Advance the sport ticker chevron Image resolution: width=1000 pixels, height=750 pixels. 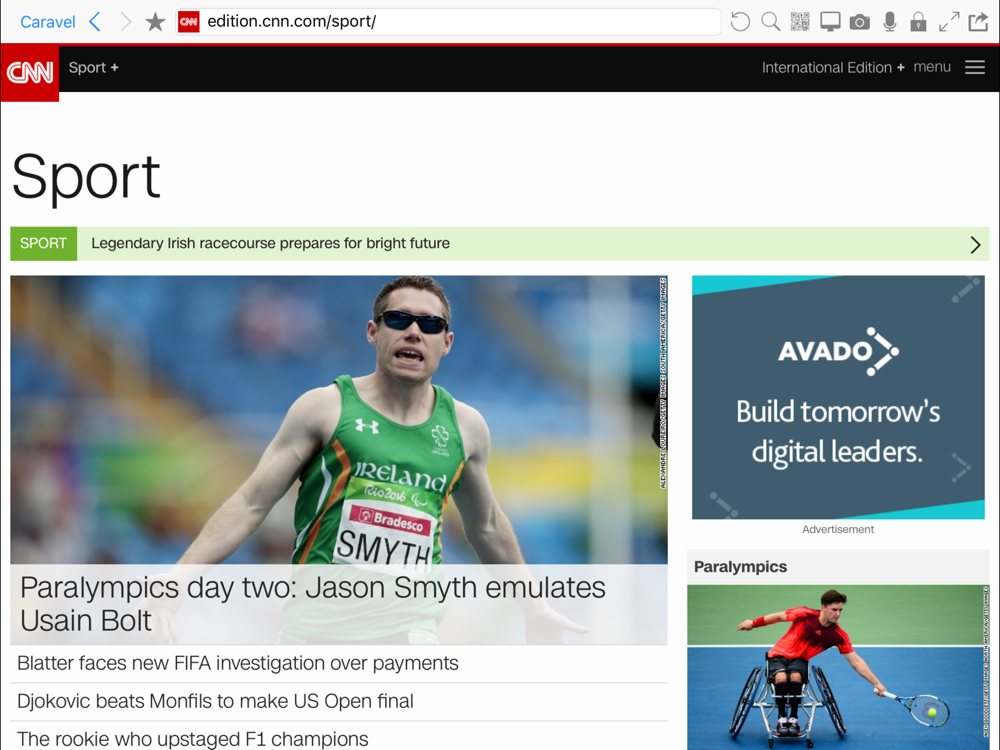975,245
